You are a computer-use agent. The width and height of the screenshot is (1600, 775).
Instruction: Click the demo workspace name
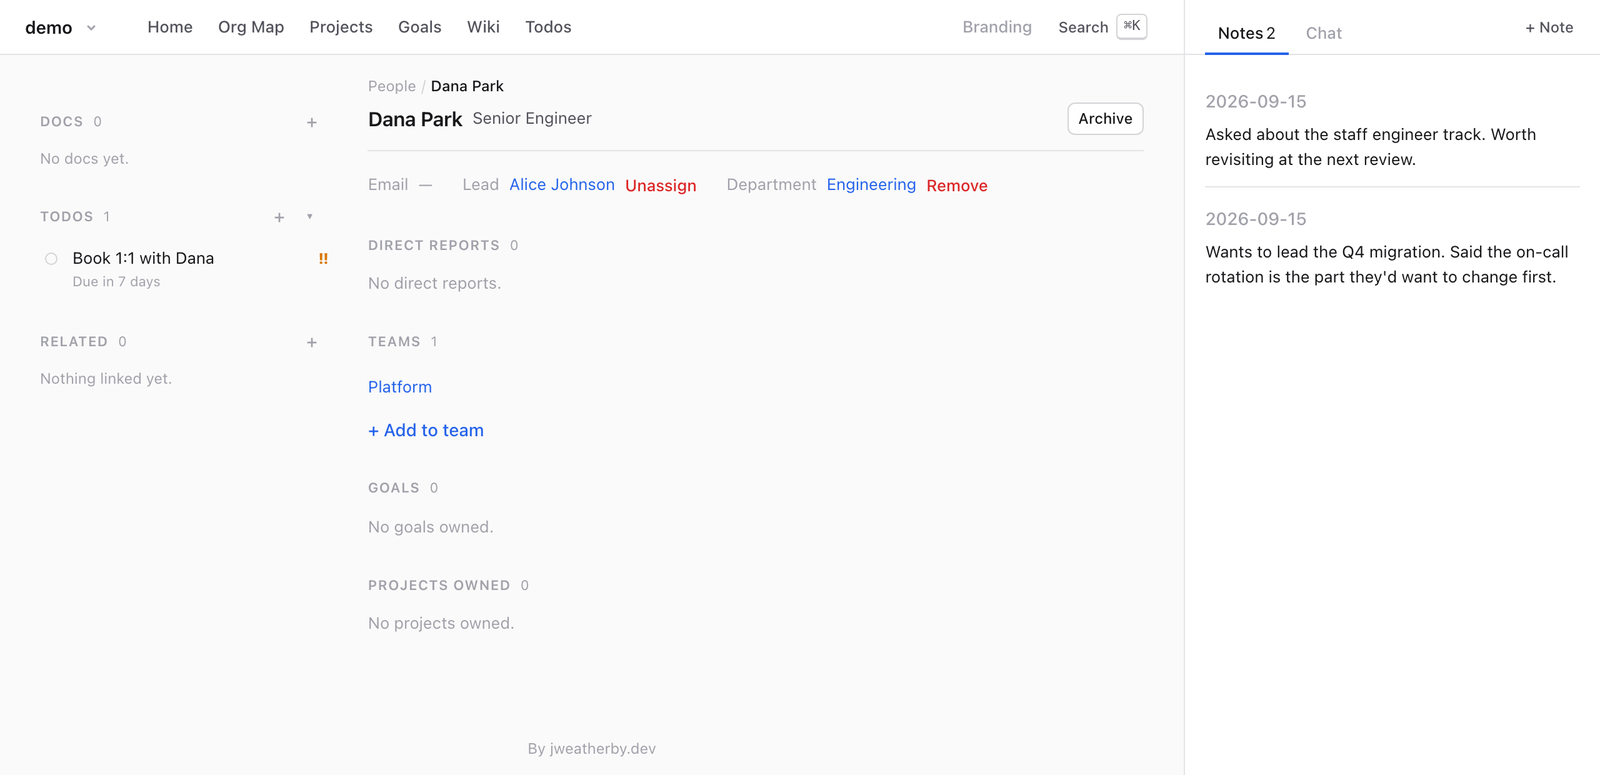(x=49, y=28)
